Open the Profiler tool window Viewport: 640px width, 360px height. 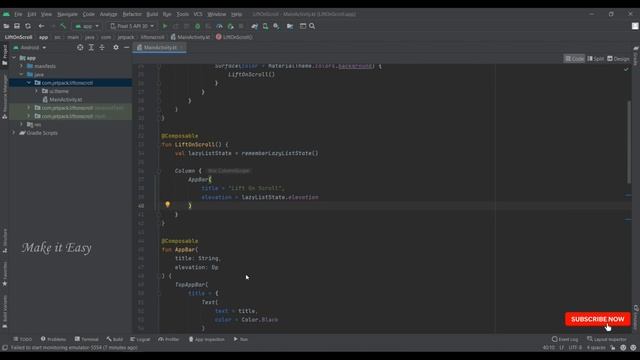tap(169, 339)
